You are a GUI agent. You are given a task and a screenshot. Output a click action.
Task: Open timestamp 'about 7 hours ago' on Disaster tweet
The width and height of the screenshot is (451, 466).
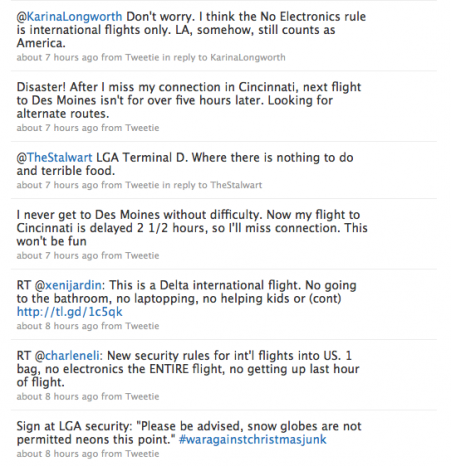click(x=57, y=128)
